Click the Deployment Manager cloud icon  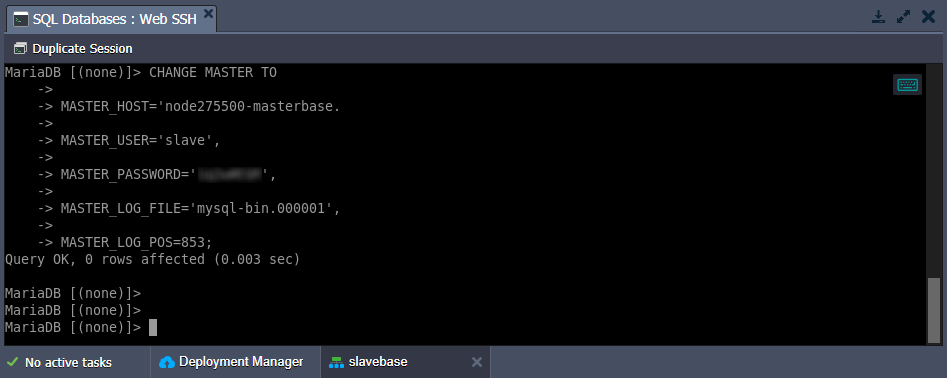tap(167, 362)
